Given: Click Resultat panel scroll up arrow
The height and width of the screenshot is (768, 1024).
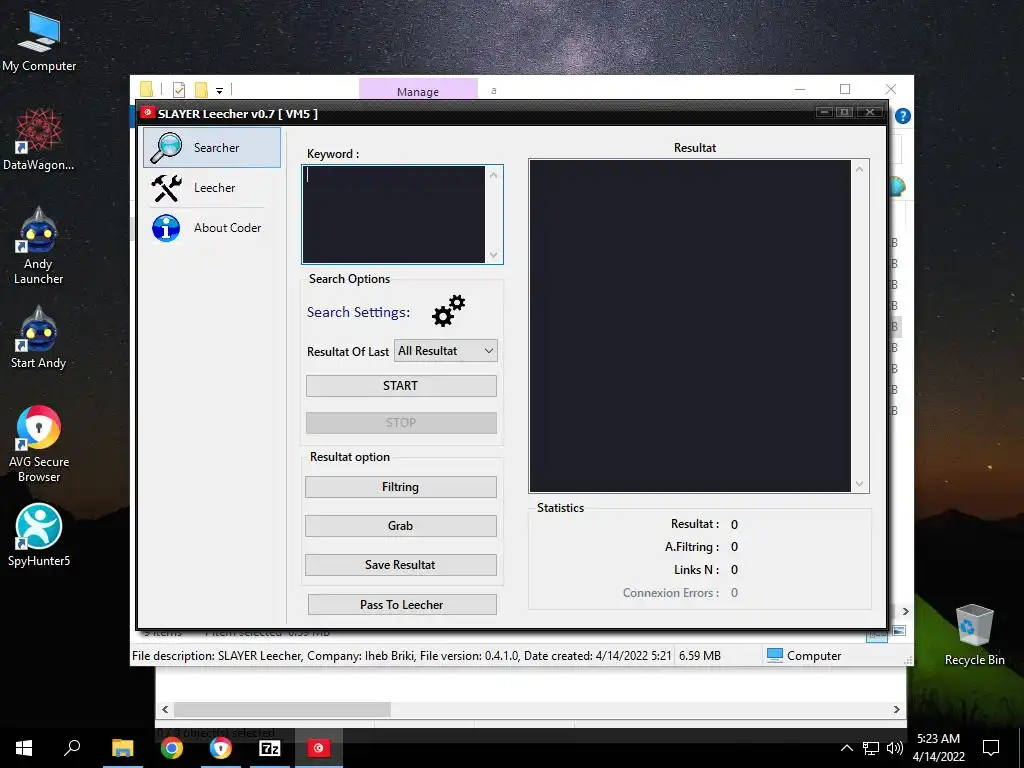Looking at the screenshot, I should click(x=859, y=169).
